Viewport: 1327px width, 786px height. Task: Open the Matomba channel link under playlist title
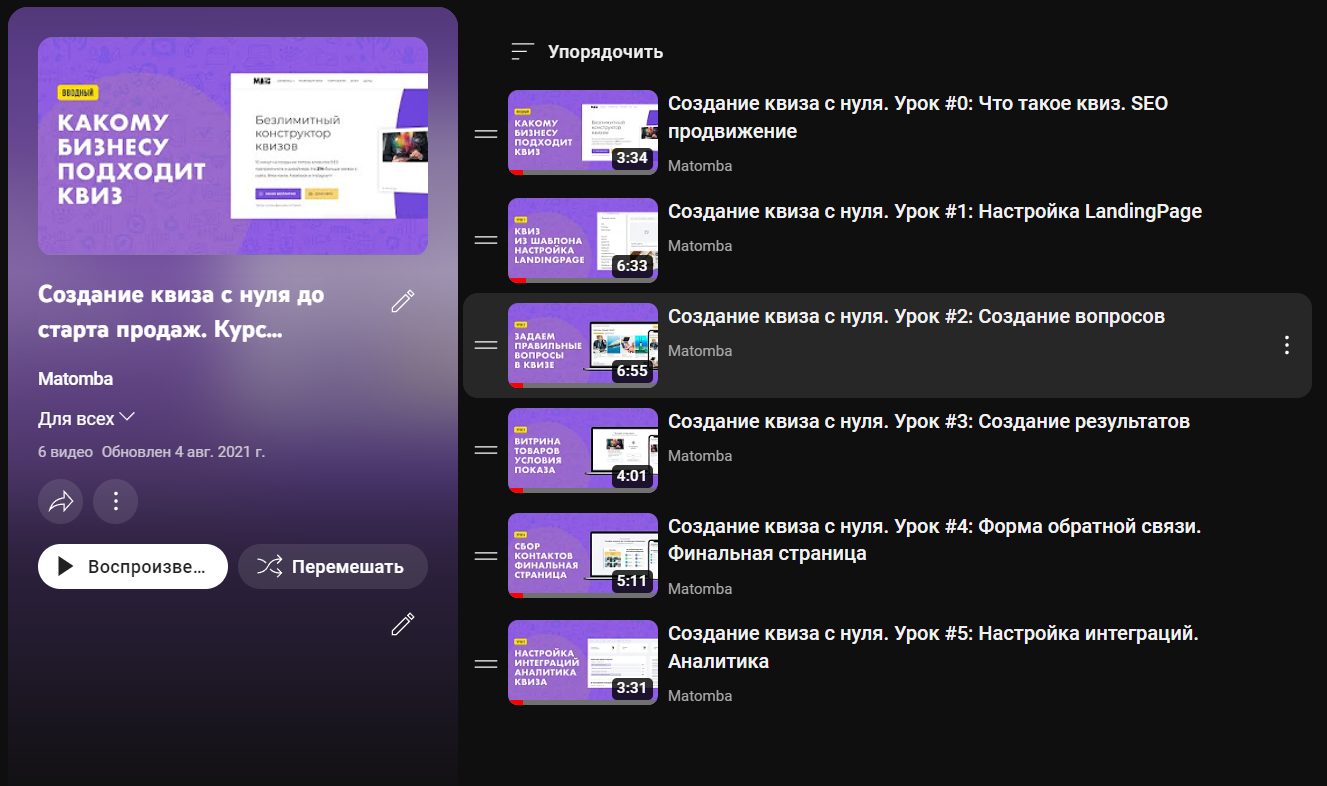pyautogui.click(x=75, y=379)
